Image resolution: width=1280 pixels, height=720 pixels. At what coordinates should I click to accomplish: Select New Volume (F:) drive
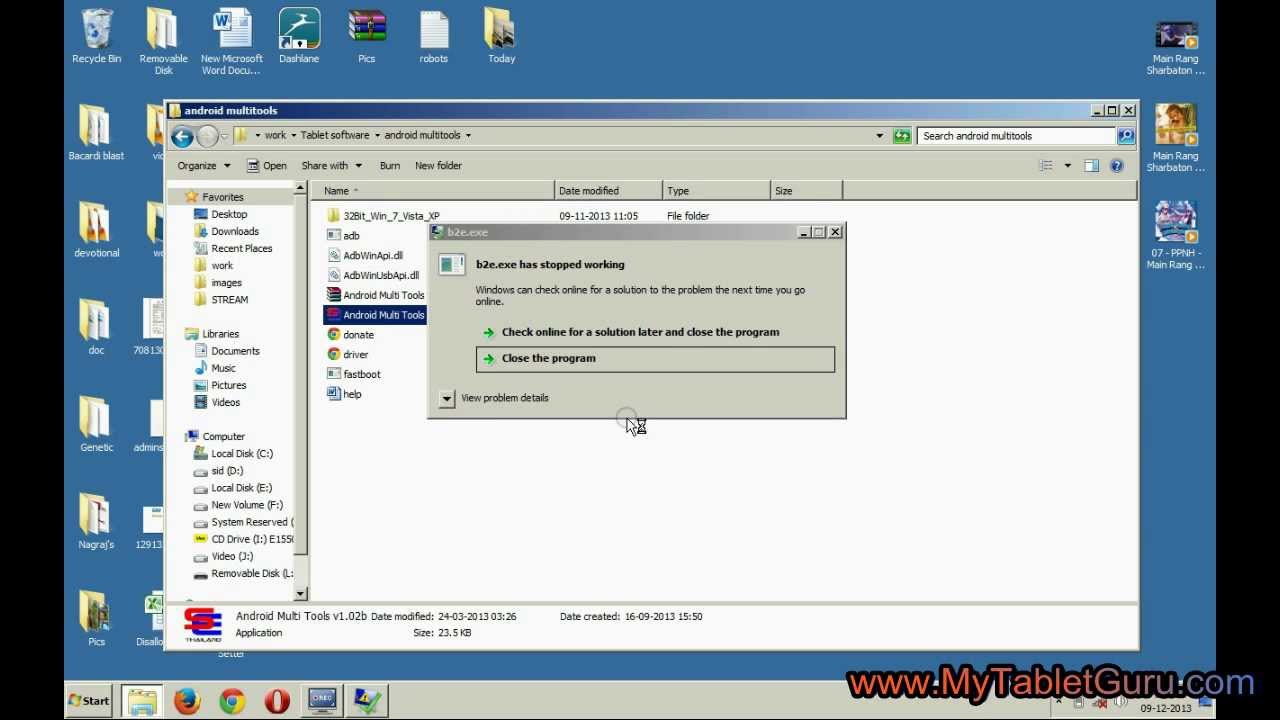click(x=247, y=506)
